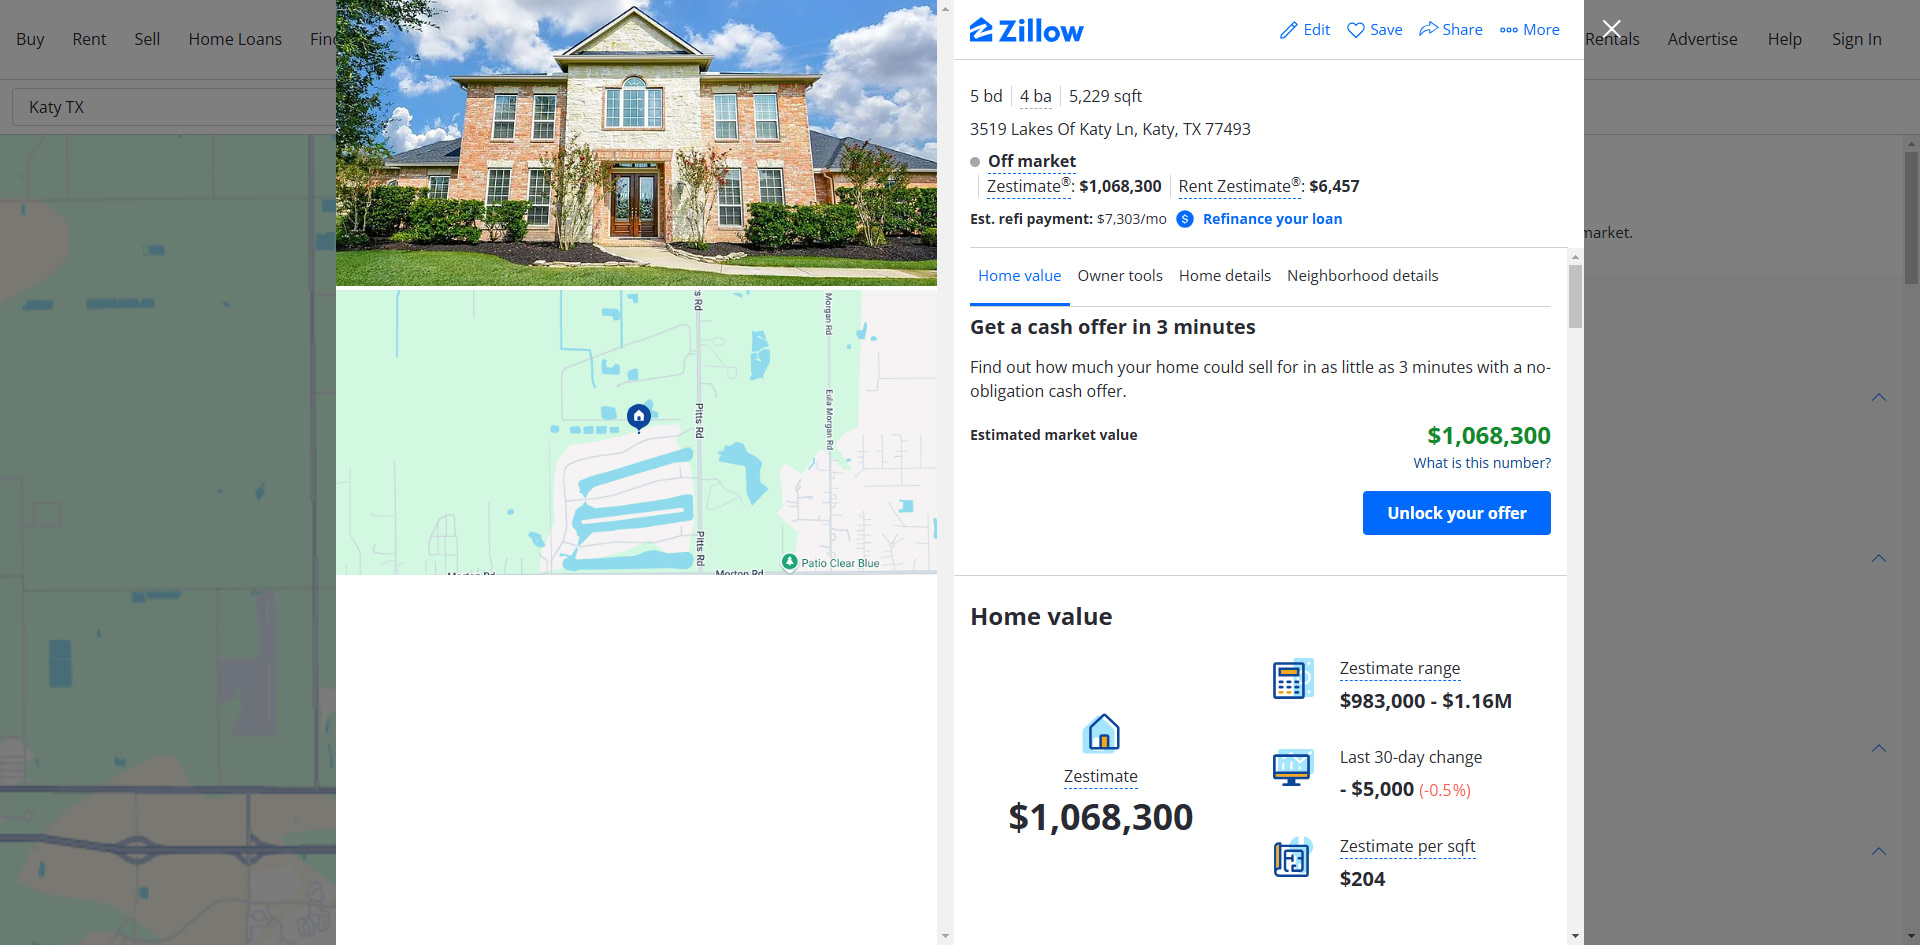
Task: Open the More options menu
Action: pos(1529,30)
